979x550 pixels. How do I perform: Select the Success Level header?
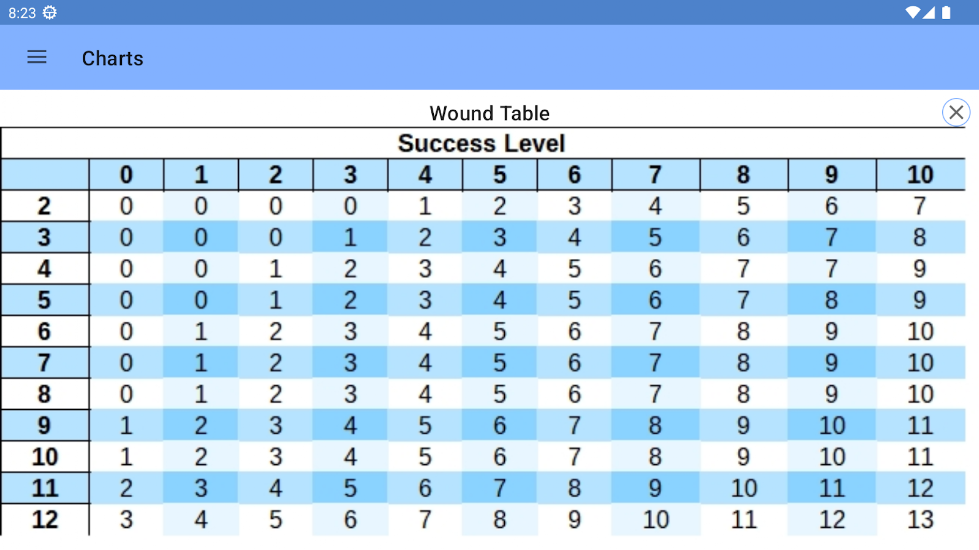481,144
